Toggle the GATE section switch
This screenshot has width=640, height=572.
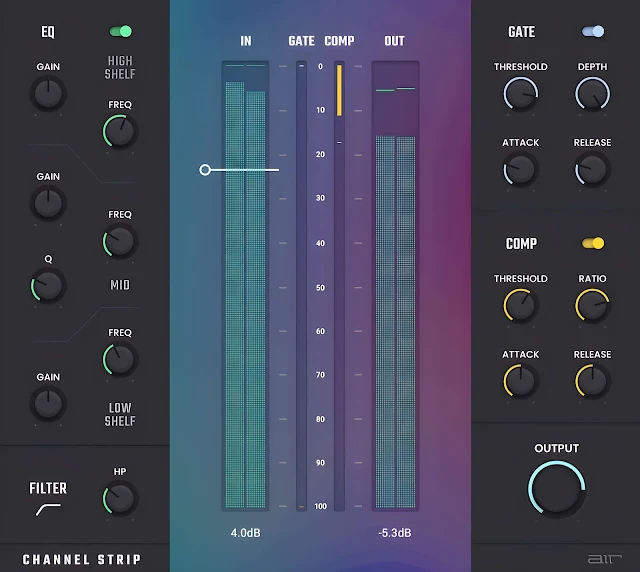pos(593,31)
